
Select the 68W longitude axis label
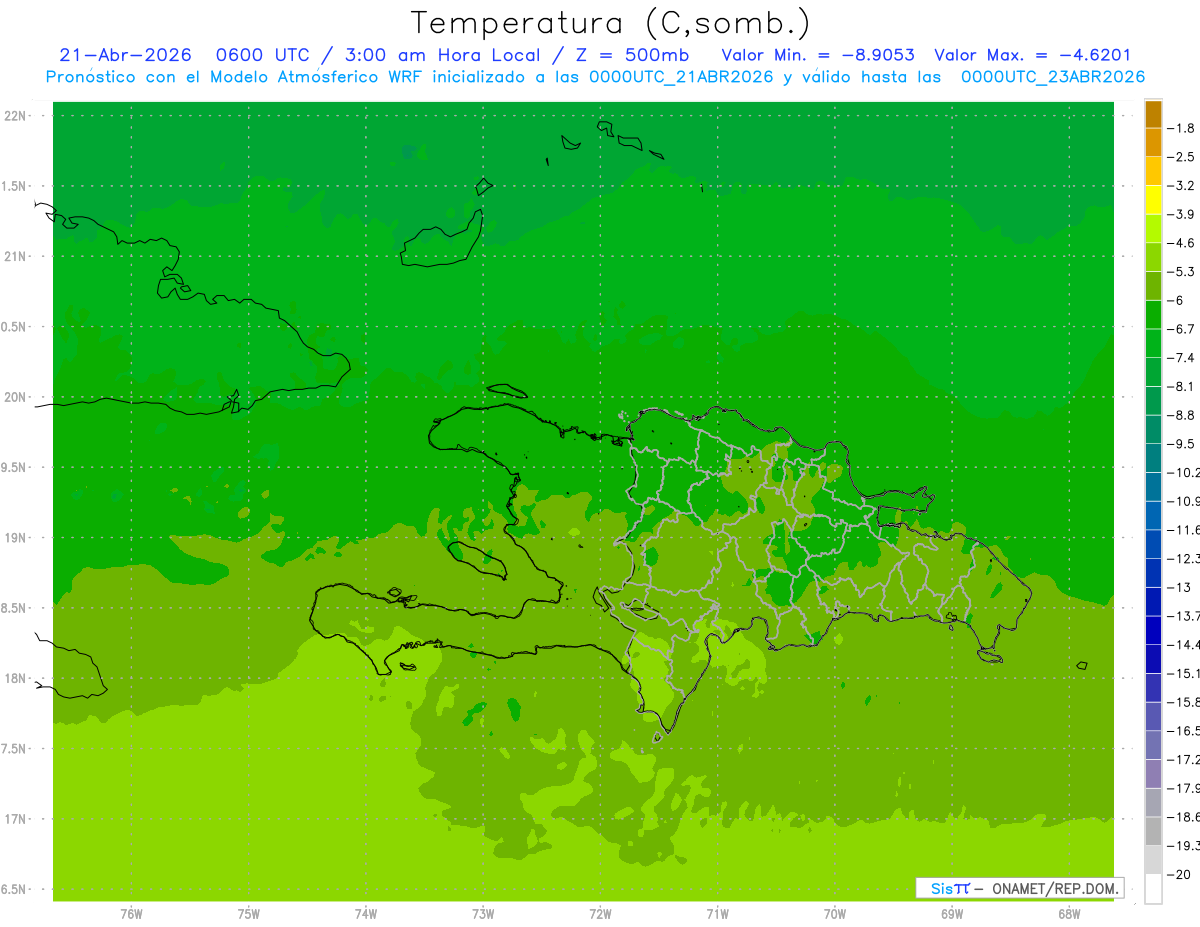1068,914
